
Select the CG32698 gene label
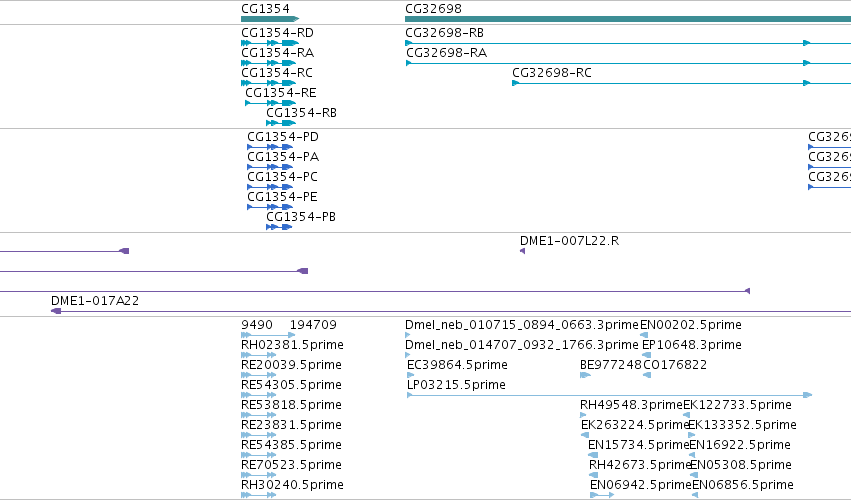point(433,9)
